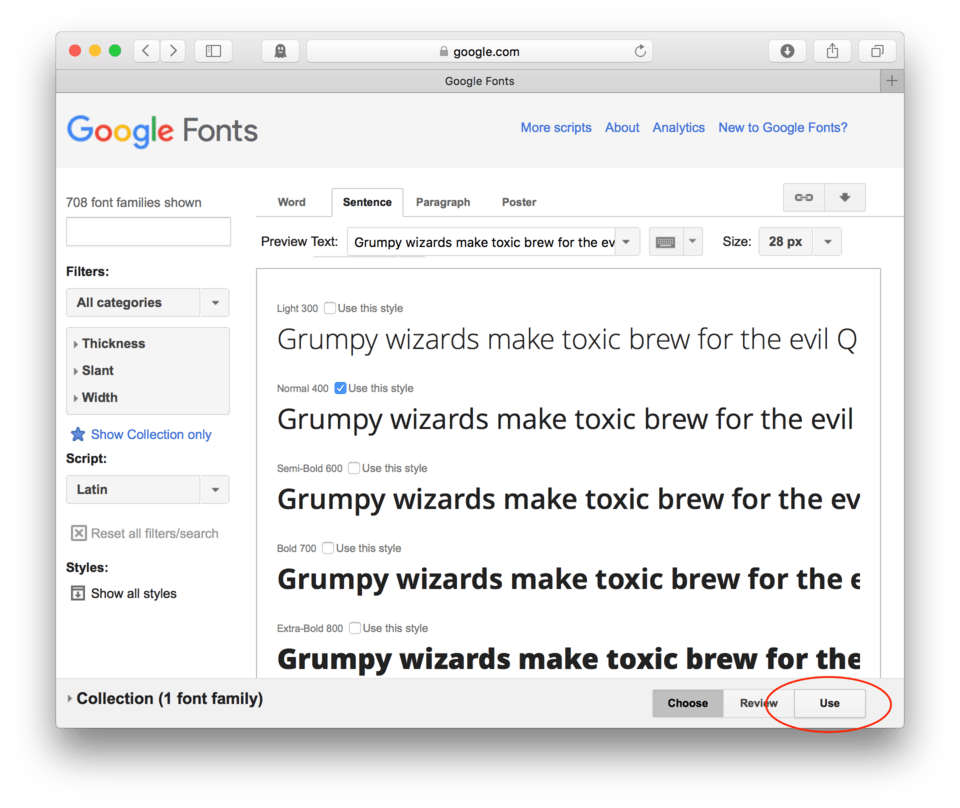
Task: Open the keyboard icon button
Action: click(x=666, y=242)
